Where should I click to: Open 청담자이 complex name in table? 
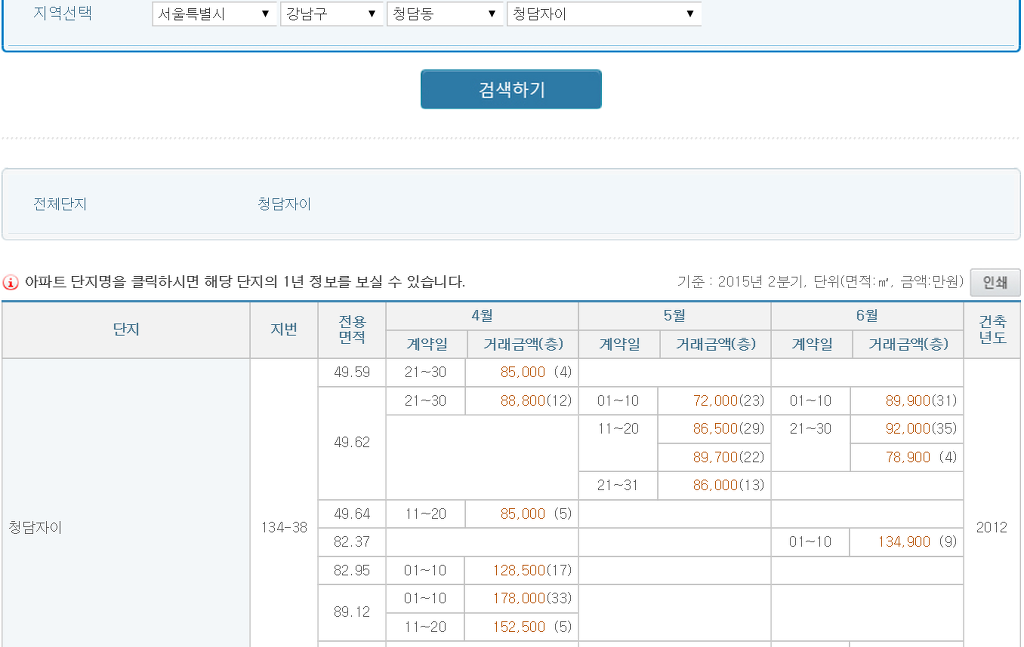(x=35, y=528)
